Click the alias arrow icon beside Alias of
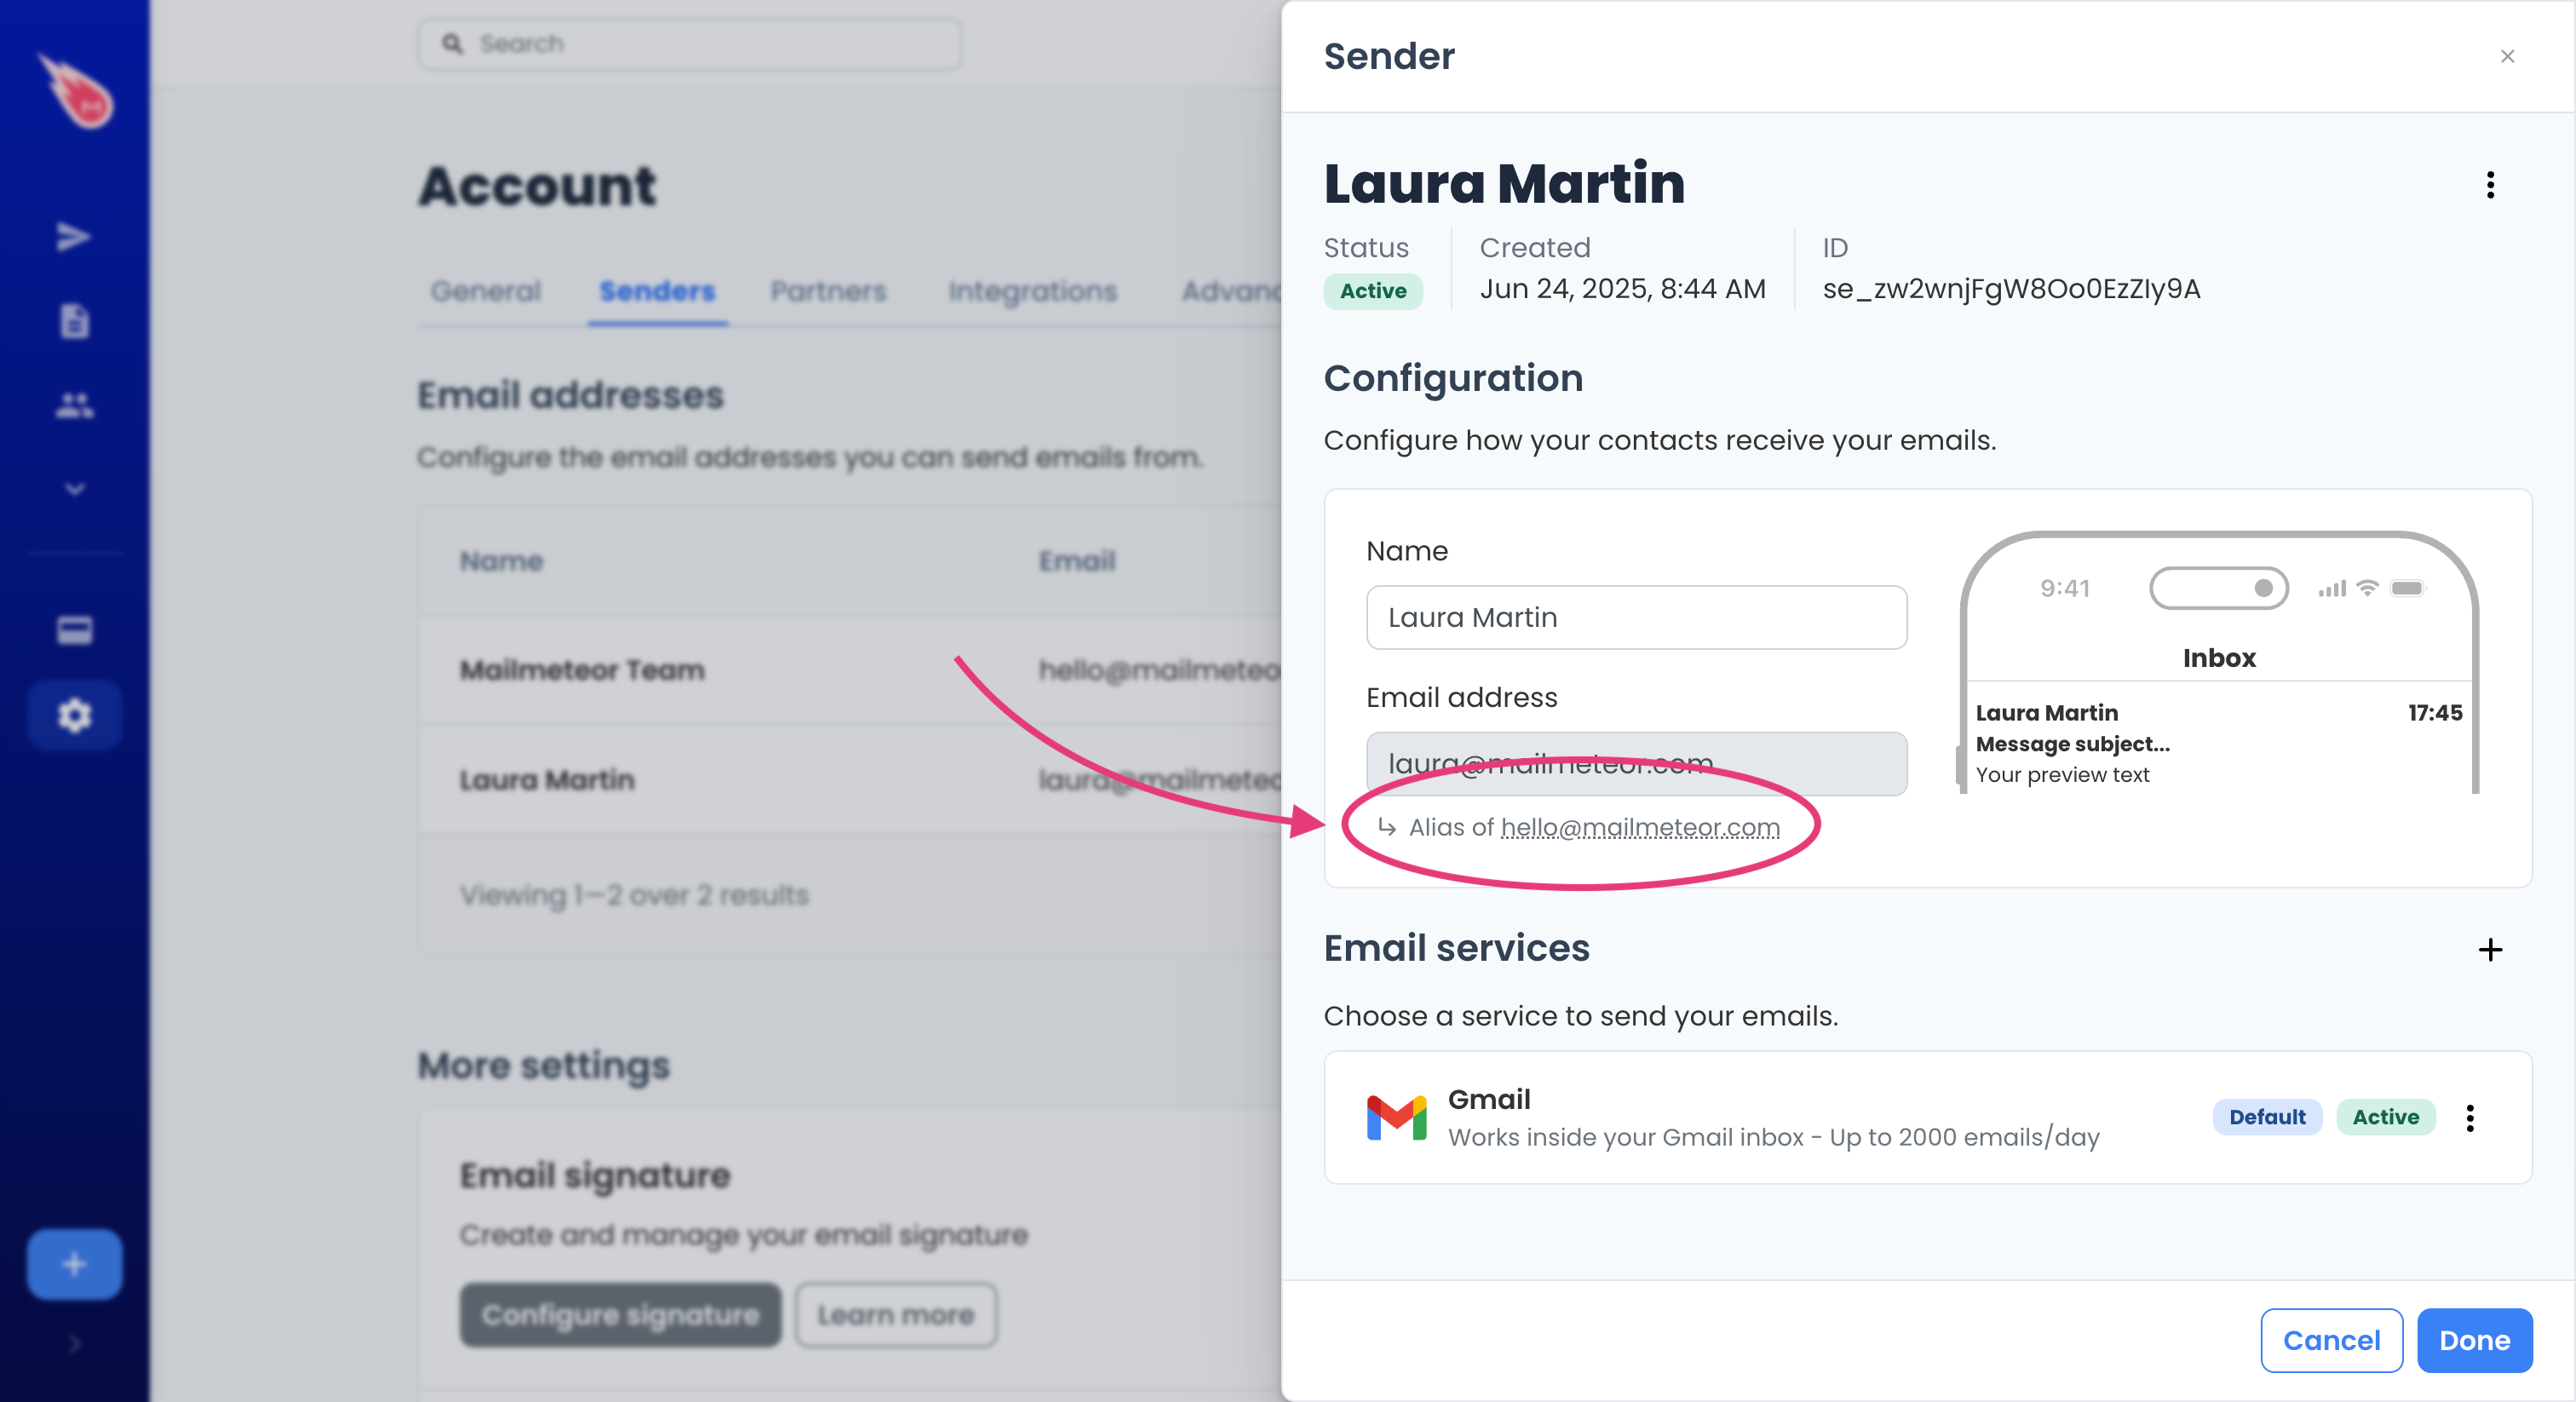The image size is (2576, 1402). [x=1387, y=827]
